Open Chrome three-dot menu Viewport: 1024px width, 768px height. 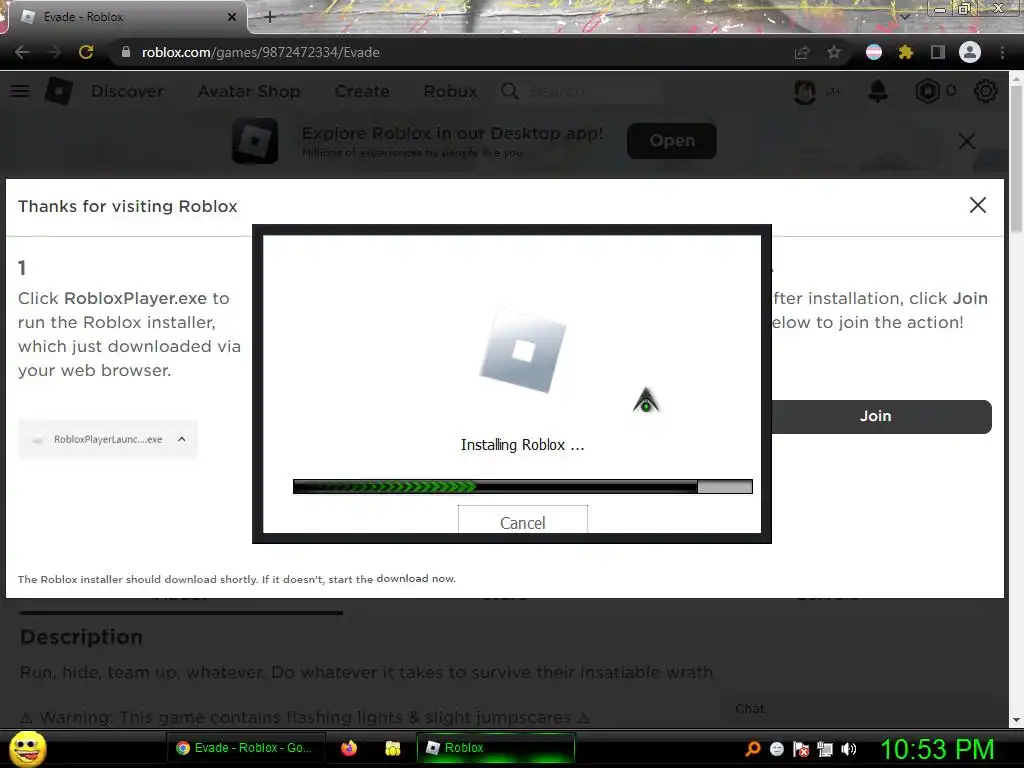(x=1002, y=52)
